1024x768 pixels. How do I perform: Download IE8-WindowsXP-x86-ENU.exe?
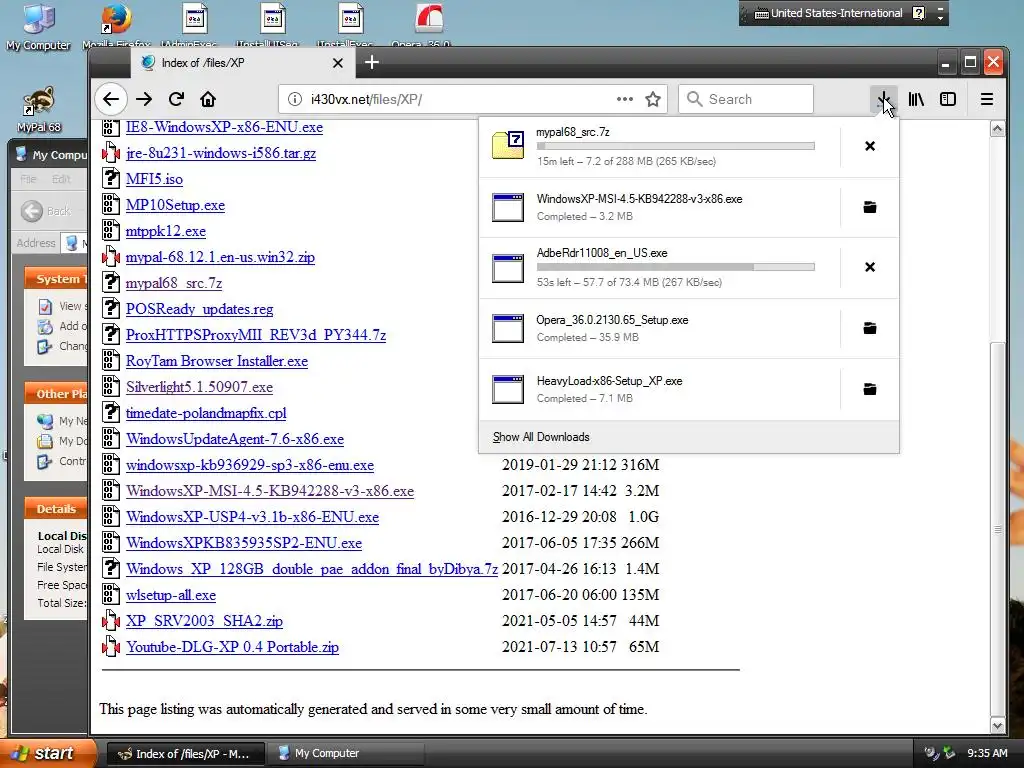click(224, 127)
